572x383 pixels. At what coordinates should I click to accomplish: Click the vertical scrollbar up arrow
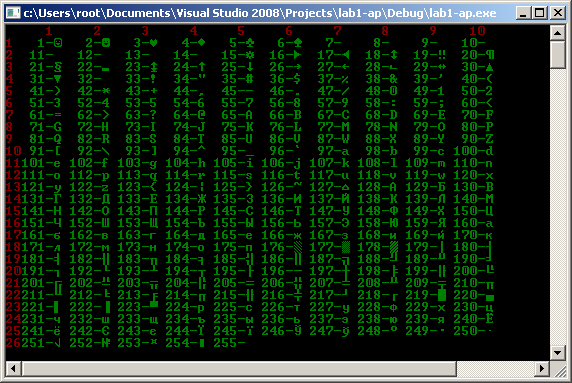point(557,33)
